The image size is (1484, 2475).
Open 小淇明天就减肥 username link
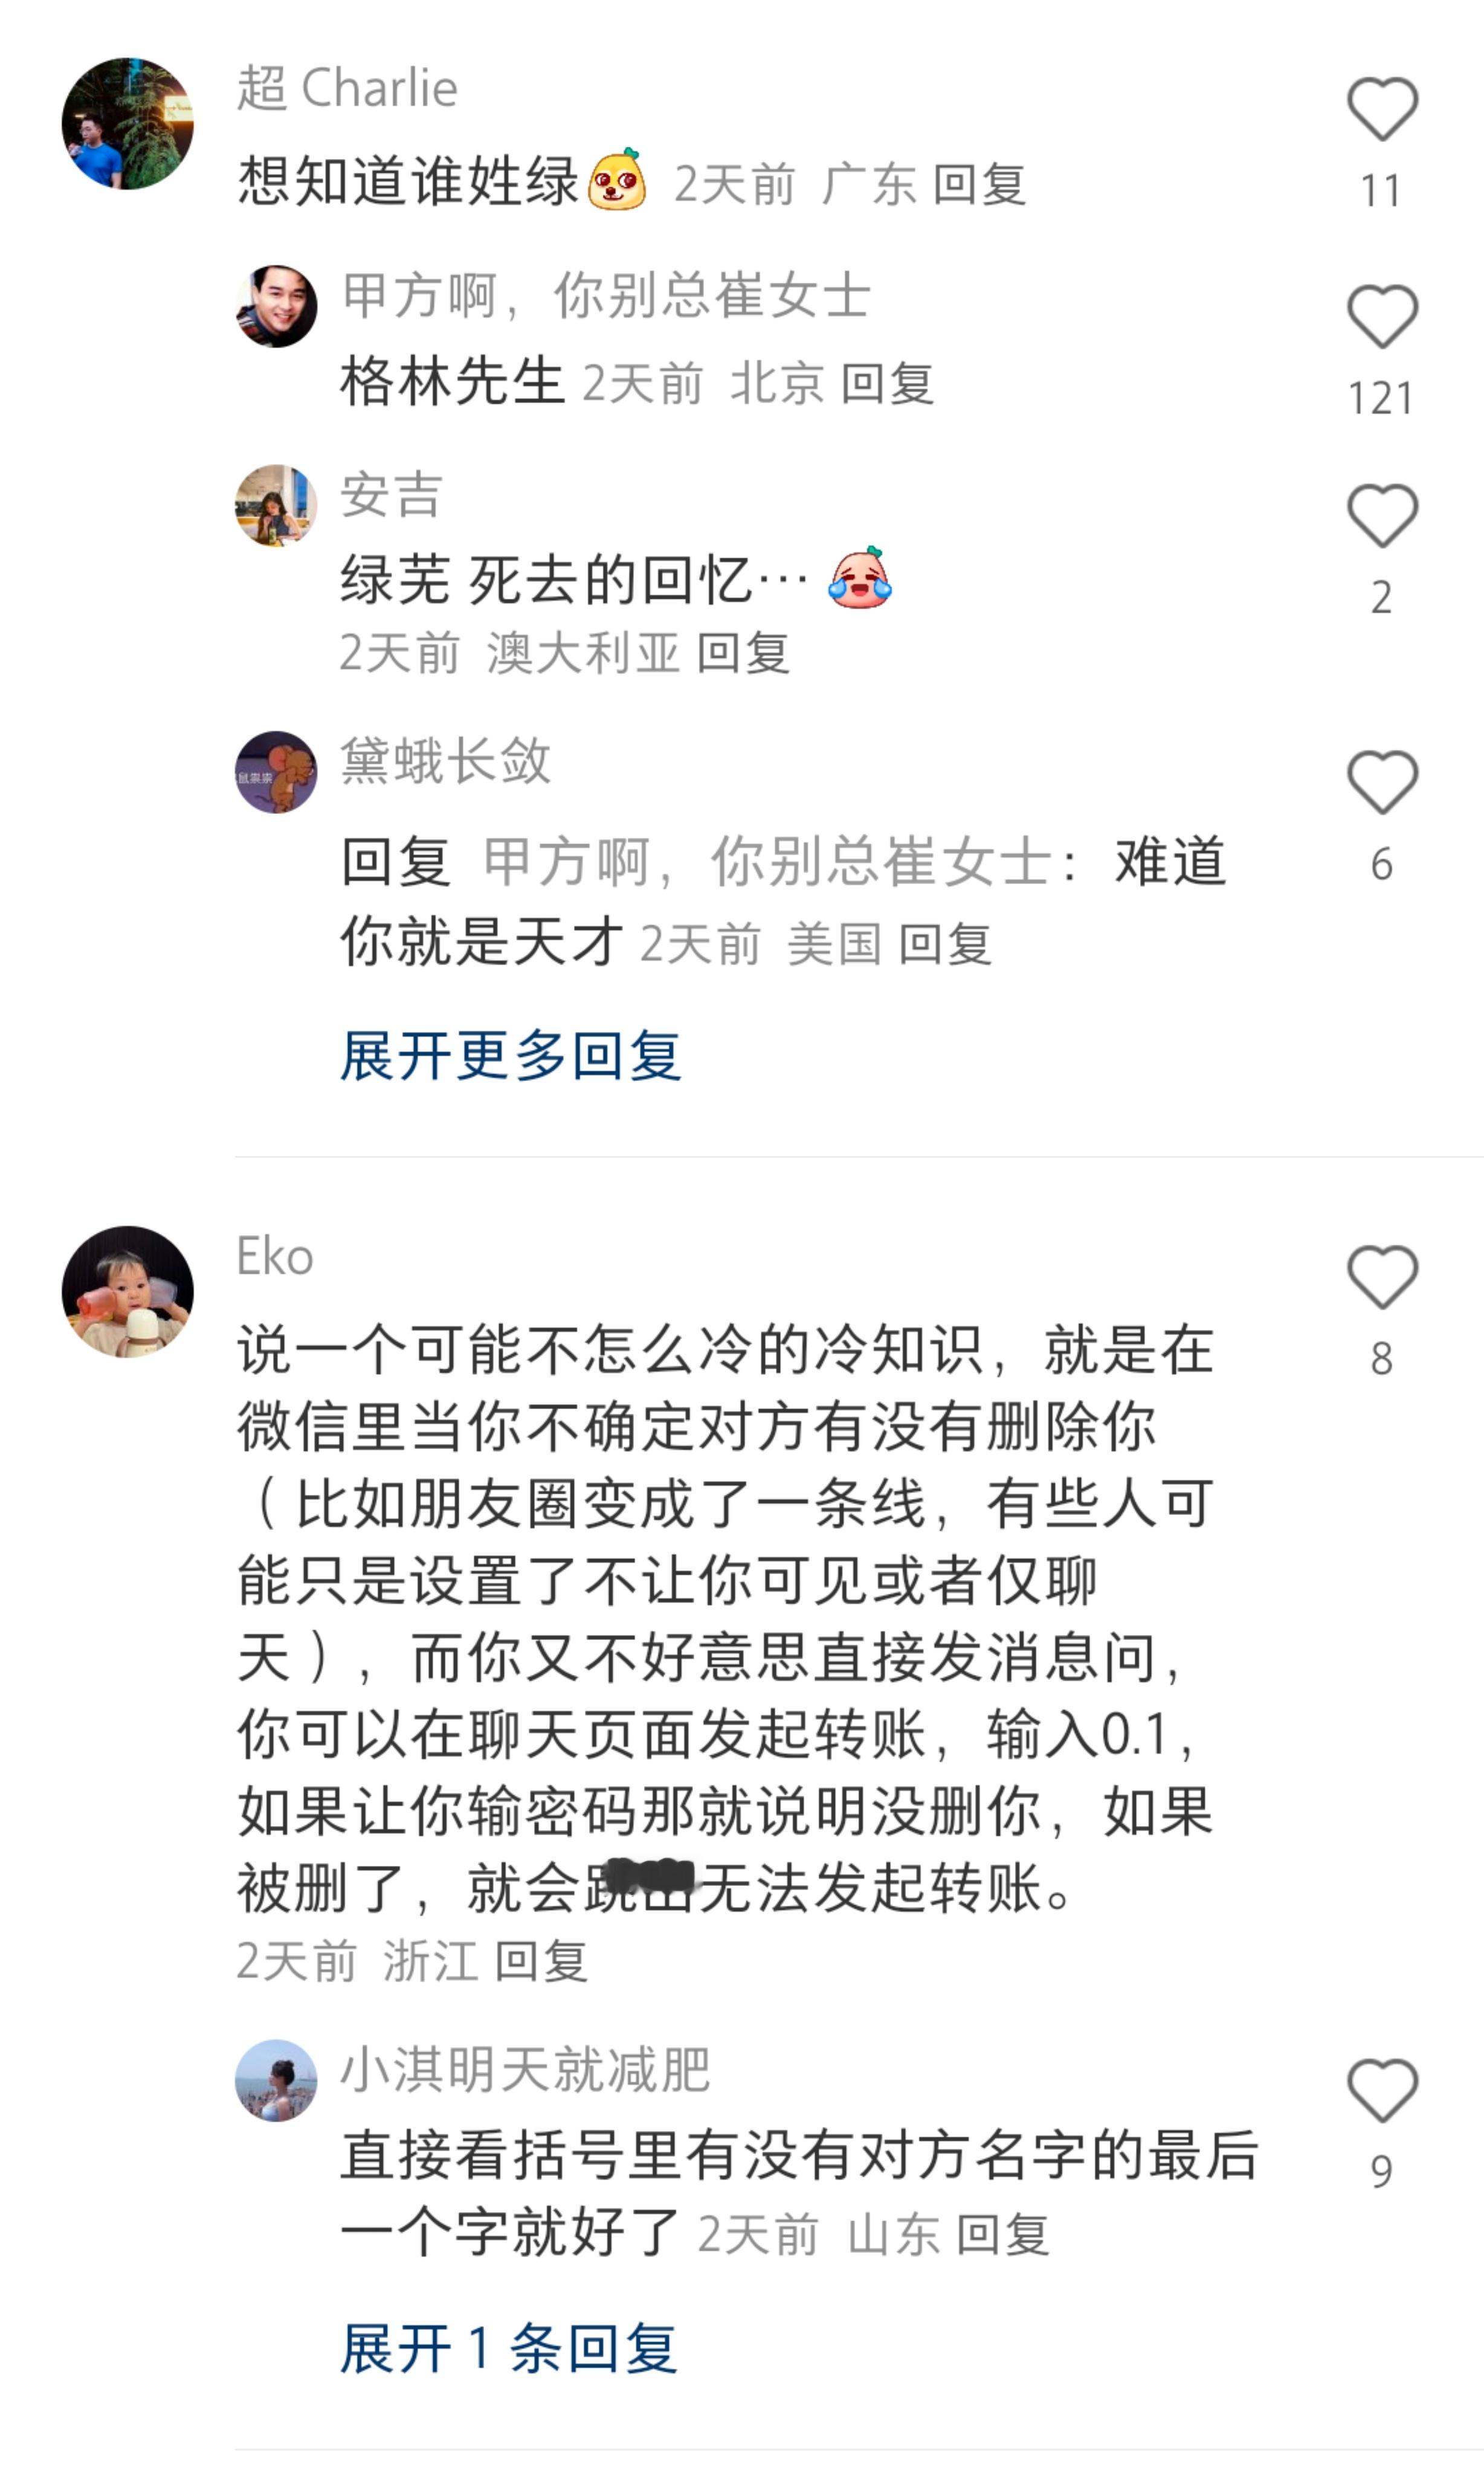(525, 2069)
